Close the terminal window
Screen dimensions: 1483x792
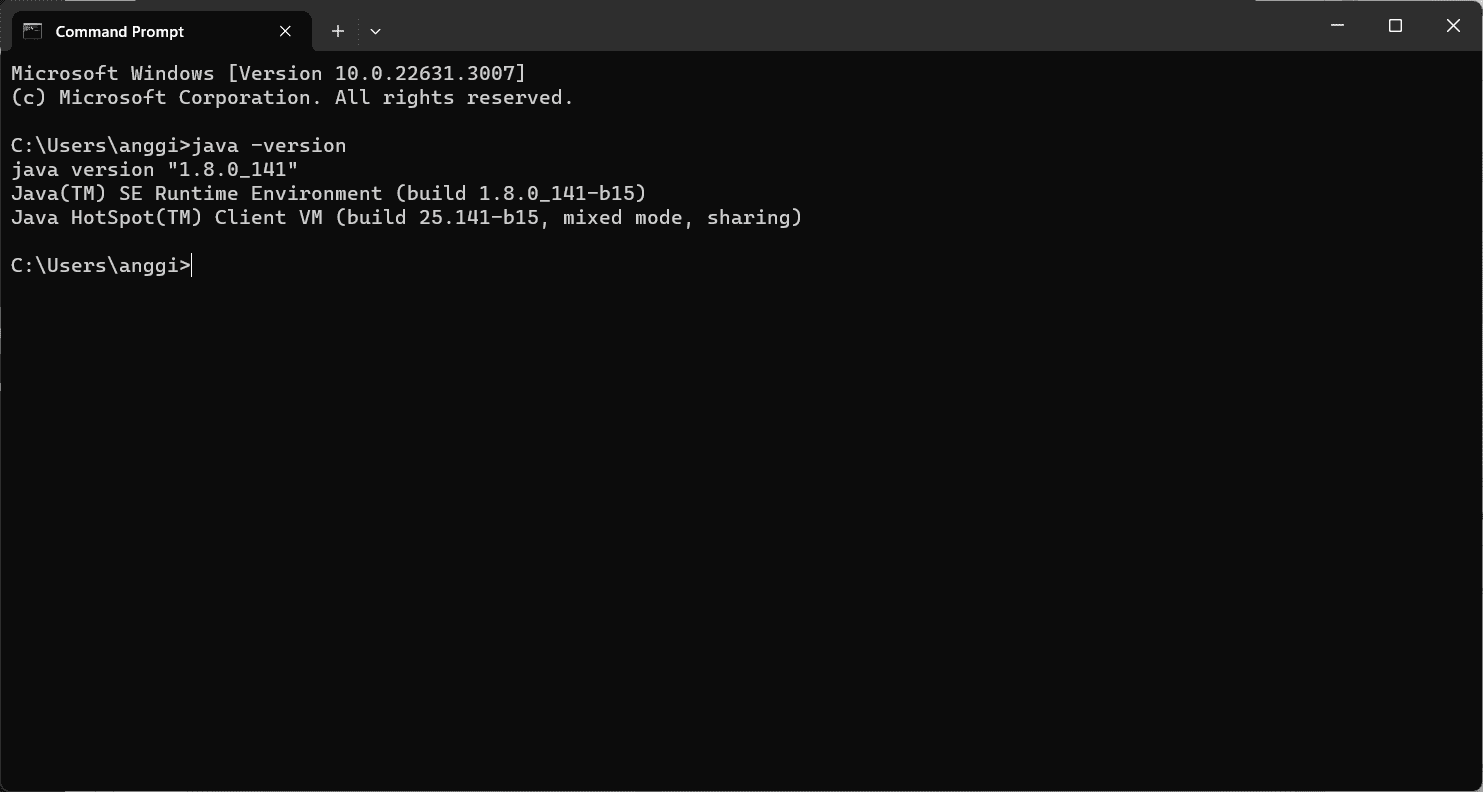[x=1453, y=26]
